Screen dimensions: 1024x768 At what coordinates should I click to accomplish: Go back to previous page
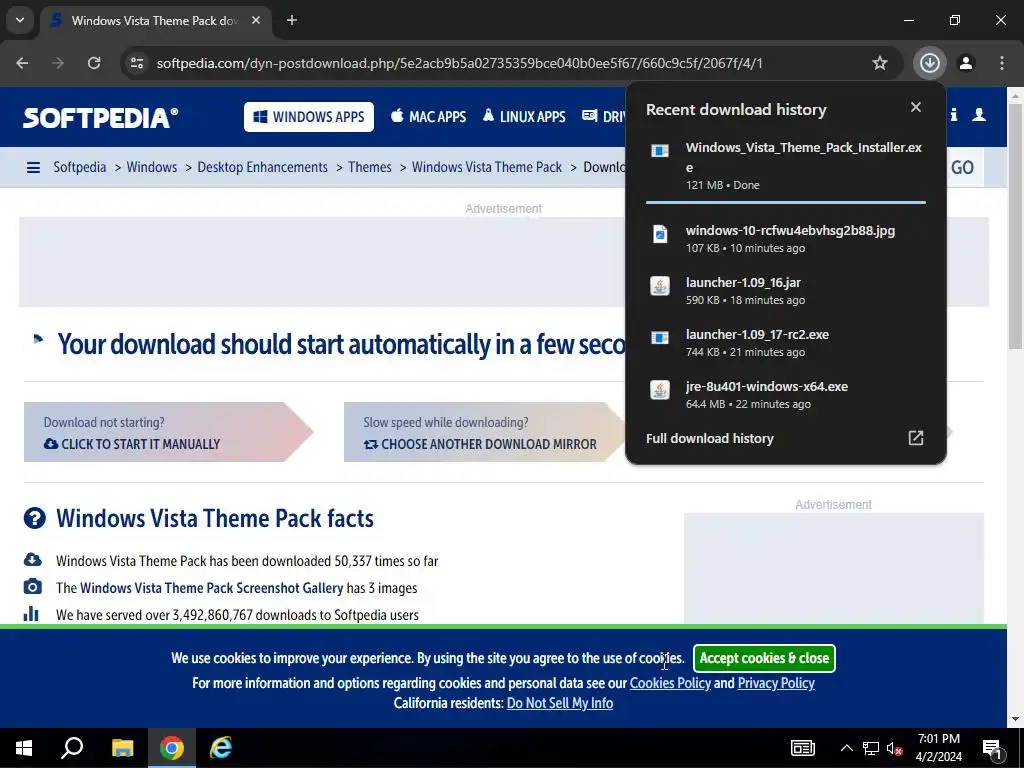click(22, 63)
